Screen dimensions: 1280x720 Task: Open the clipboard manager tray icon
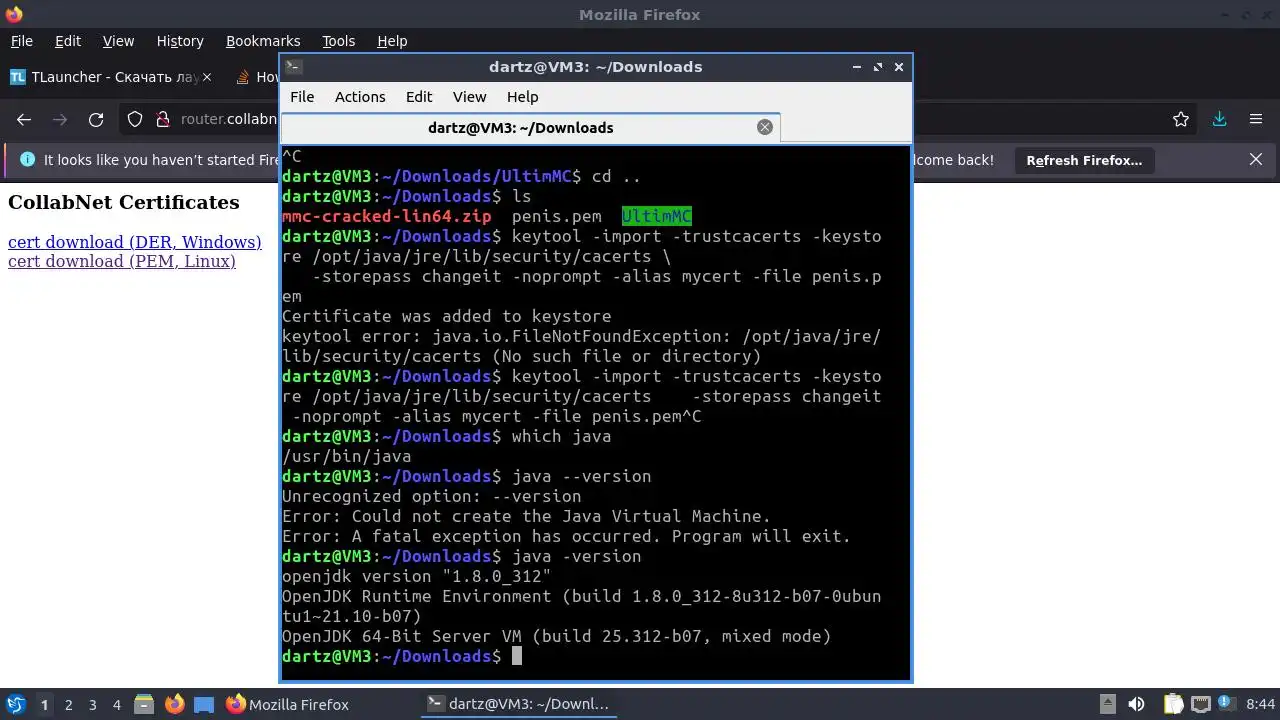[x=1173, y=704]
